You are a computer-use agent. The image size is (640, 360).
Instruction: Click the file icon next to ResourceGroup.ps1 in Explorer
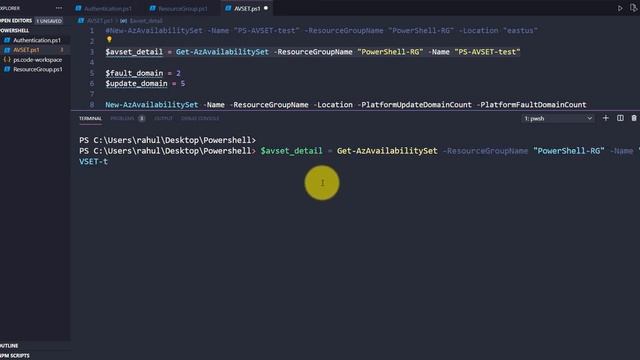[x=7, y=69]
